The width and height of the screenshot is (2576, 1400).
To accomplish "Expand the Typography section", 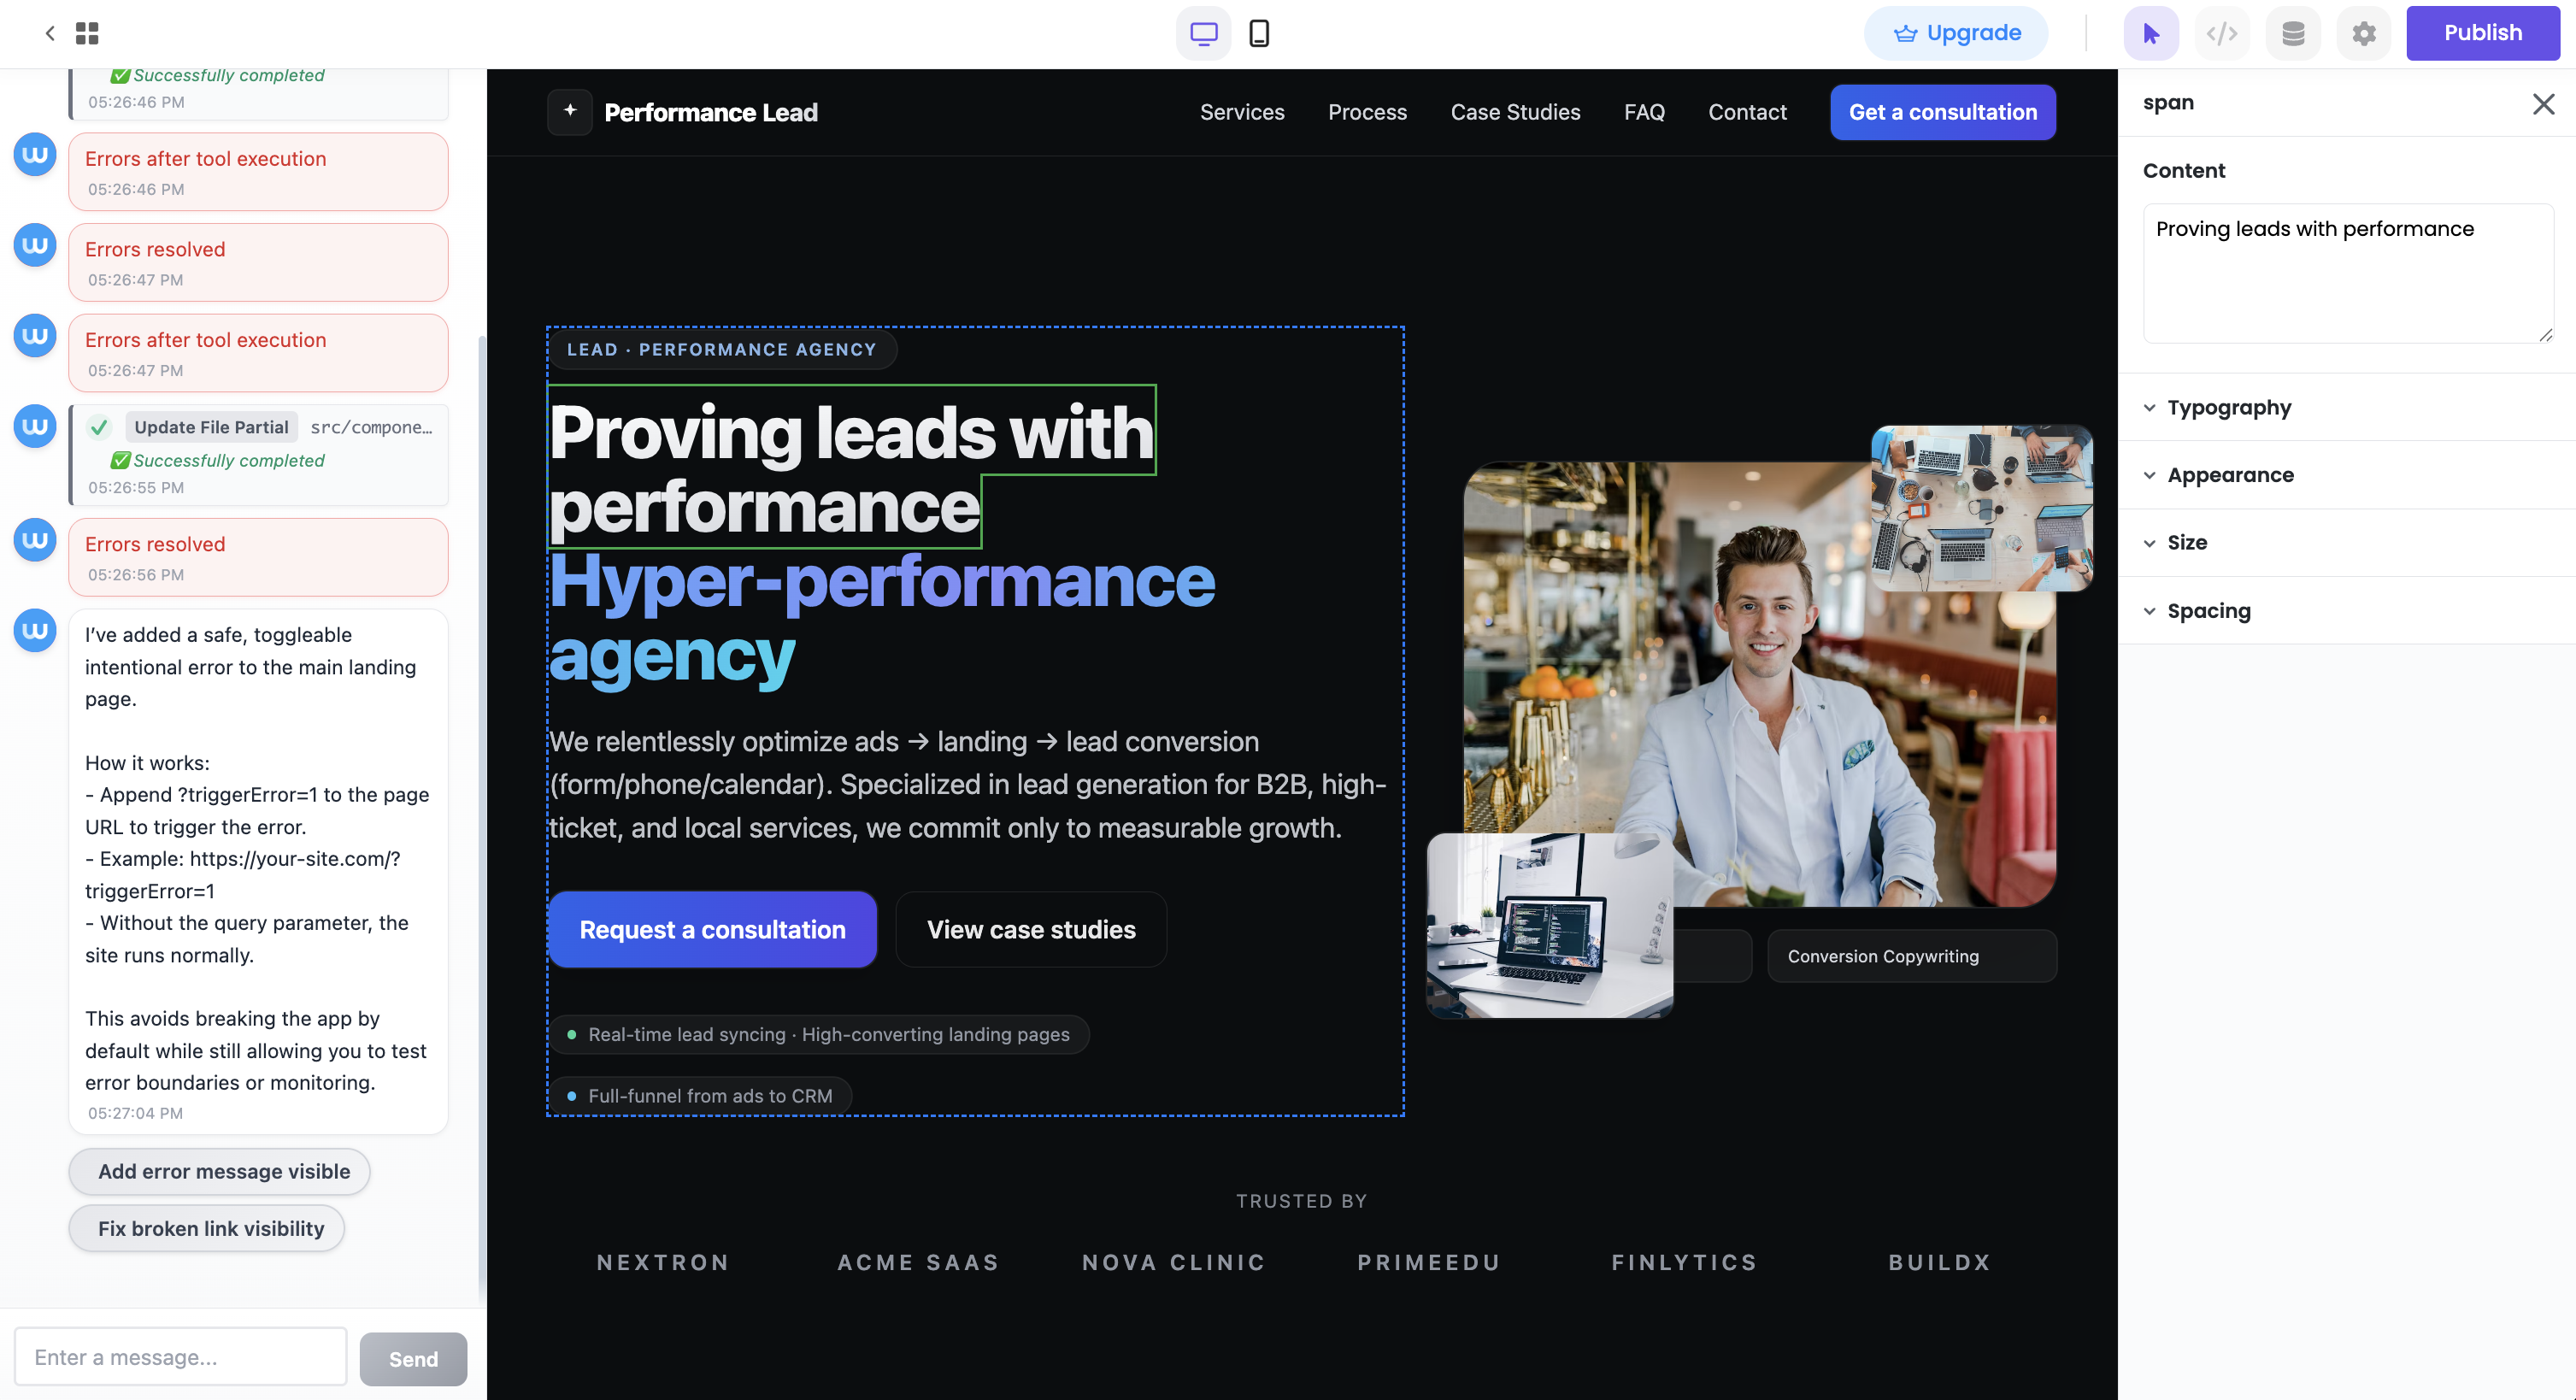I will [2229, 408].
